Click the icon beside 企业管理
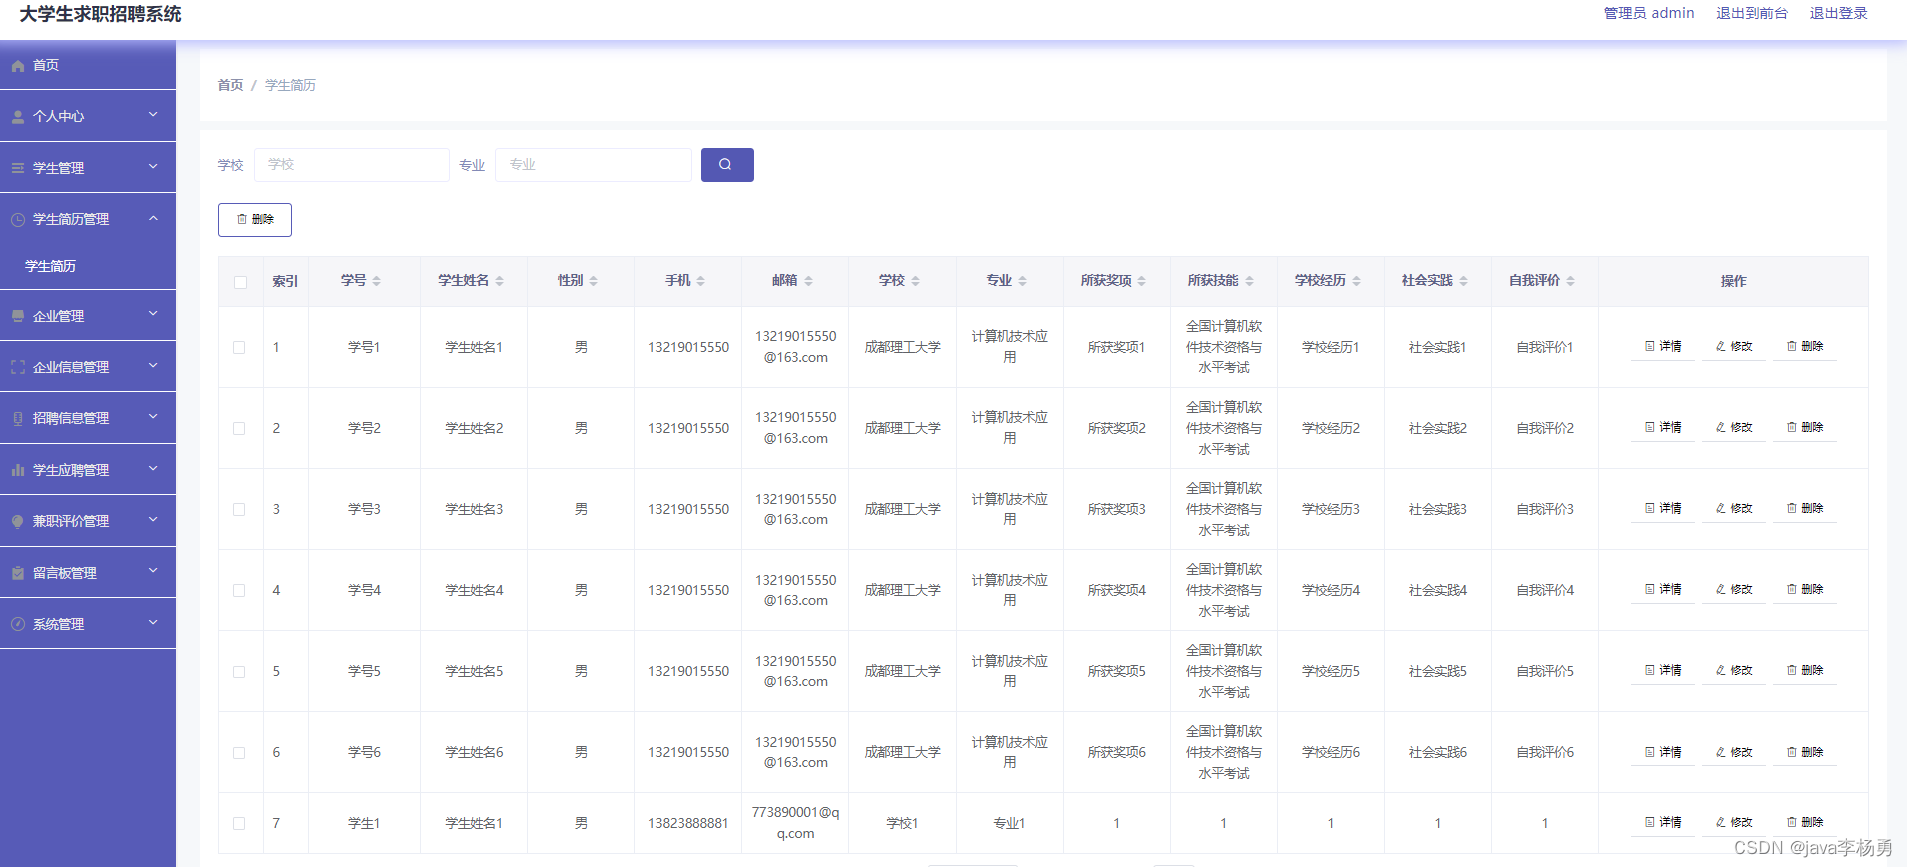 pyautogui.click(x=18, y=316)
